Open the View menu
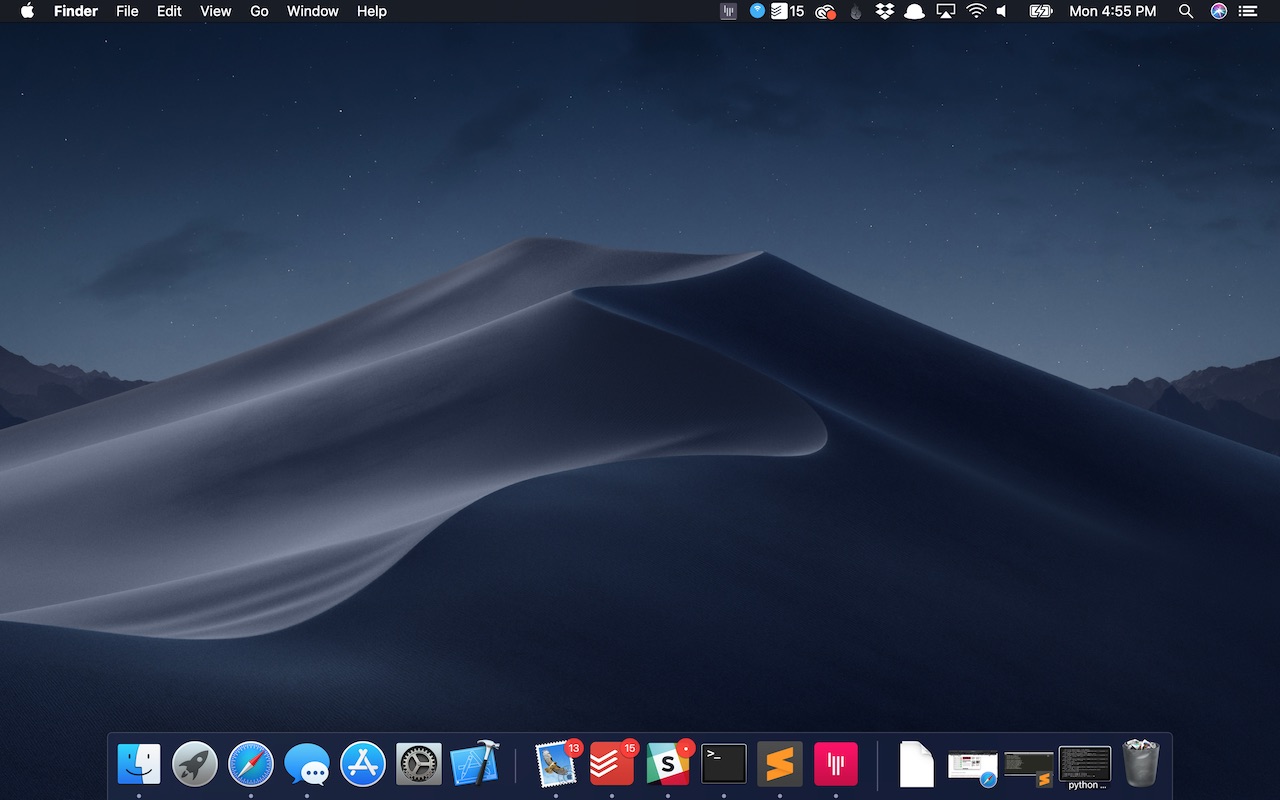This screenshot has height=800, width=1280. tap(216, 11)
